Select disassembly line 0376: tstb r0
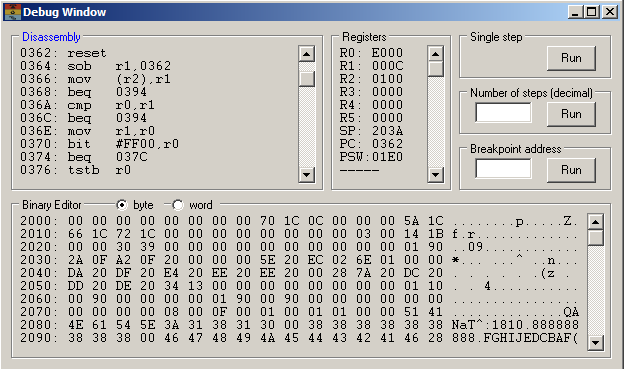The height and width of the screenshot is (369, 624). click(76, 170)
